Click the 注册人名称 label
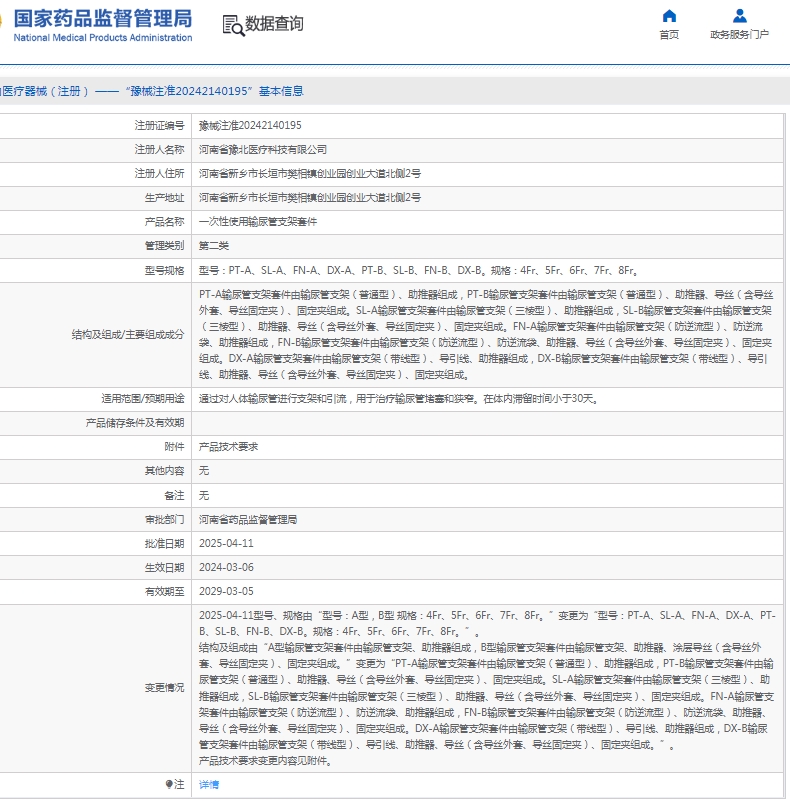 coord(160,150)
